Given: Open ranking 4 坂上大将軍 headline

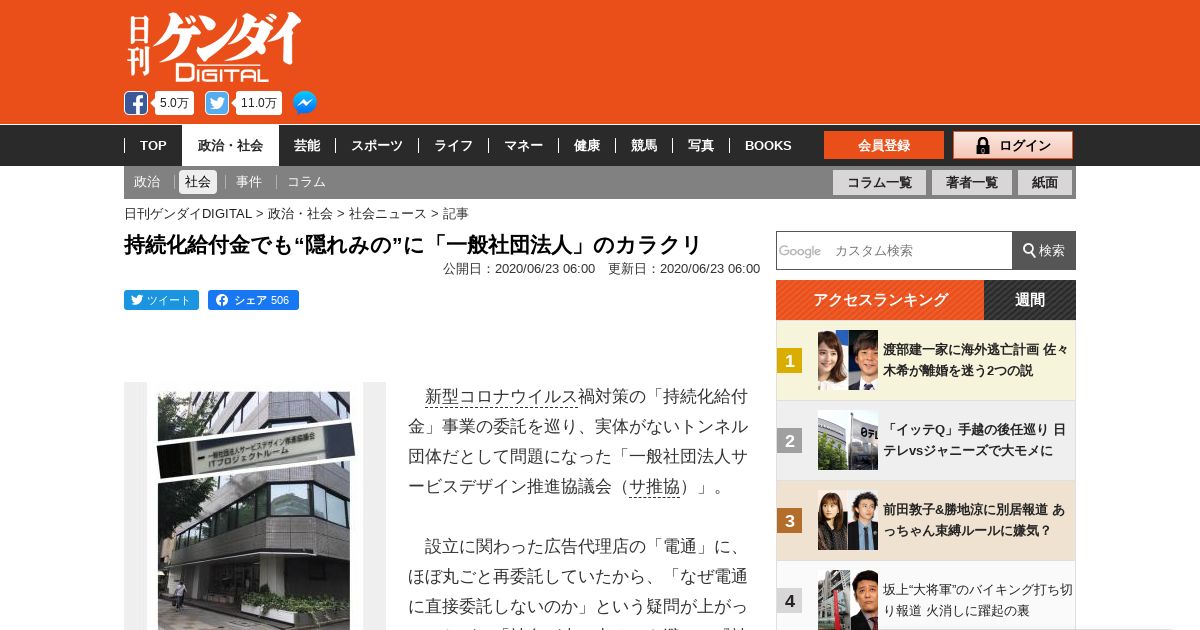Looking at the screenshot, I should point(978,600).
